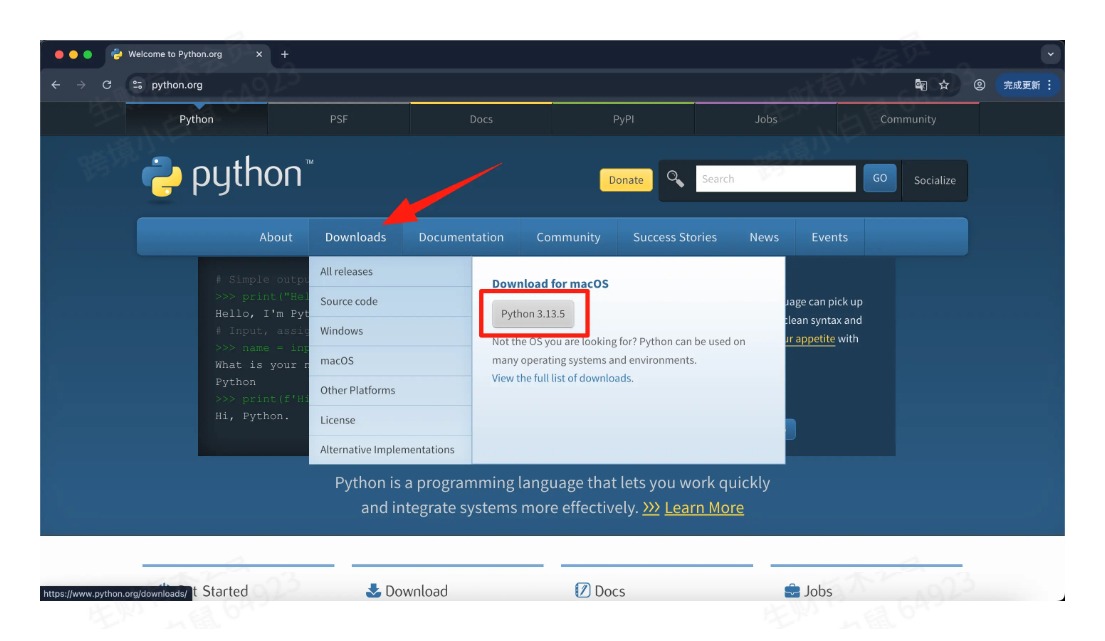Click the Jobs briefcase icon
The height and width of the screenshot is (641, 1105).
point(792,590)
